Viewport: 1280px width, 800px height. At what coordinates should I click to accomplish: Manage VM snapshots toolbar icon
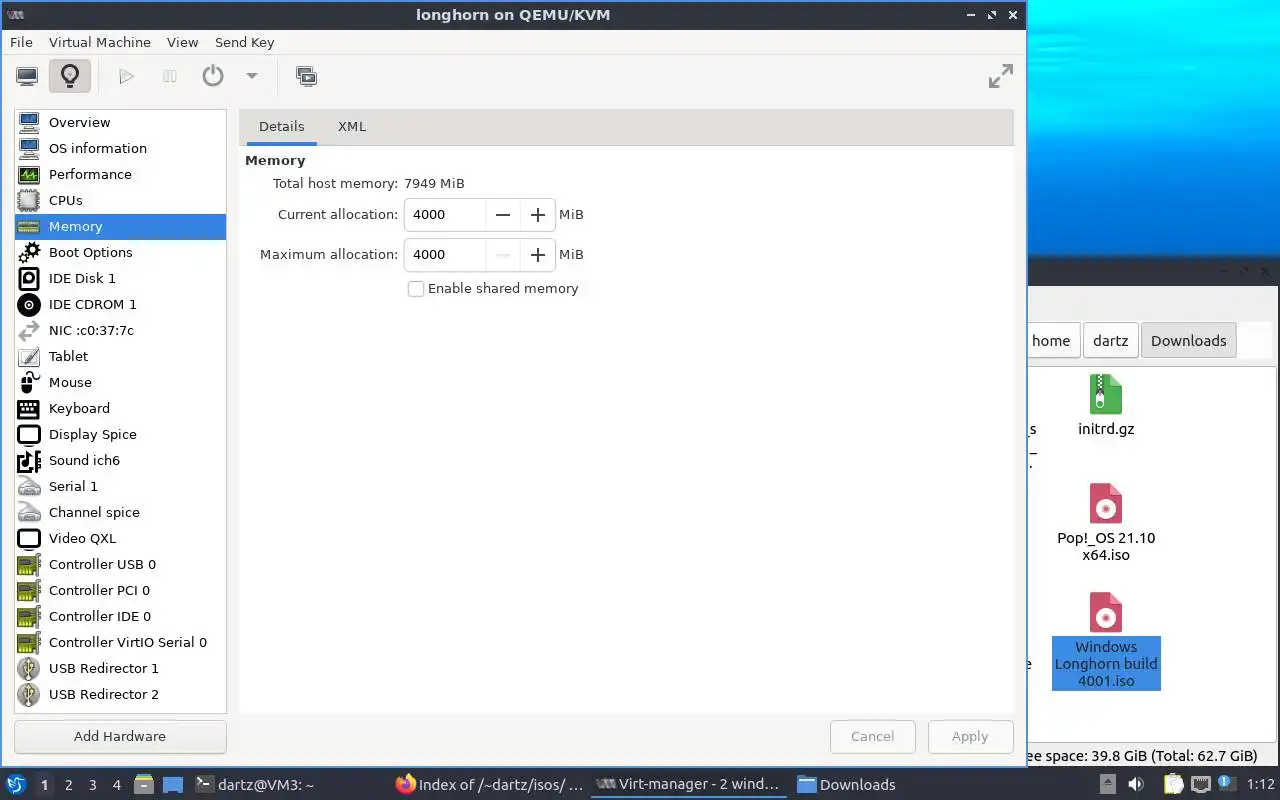tap(306, 76)
